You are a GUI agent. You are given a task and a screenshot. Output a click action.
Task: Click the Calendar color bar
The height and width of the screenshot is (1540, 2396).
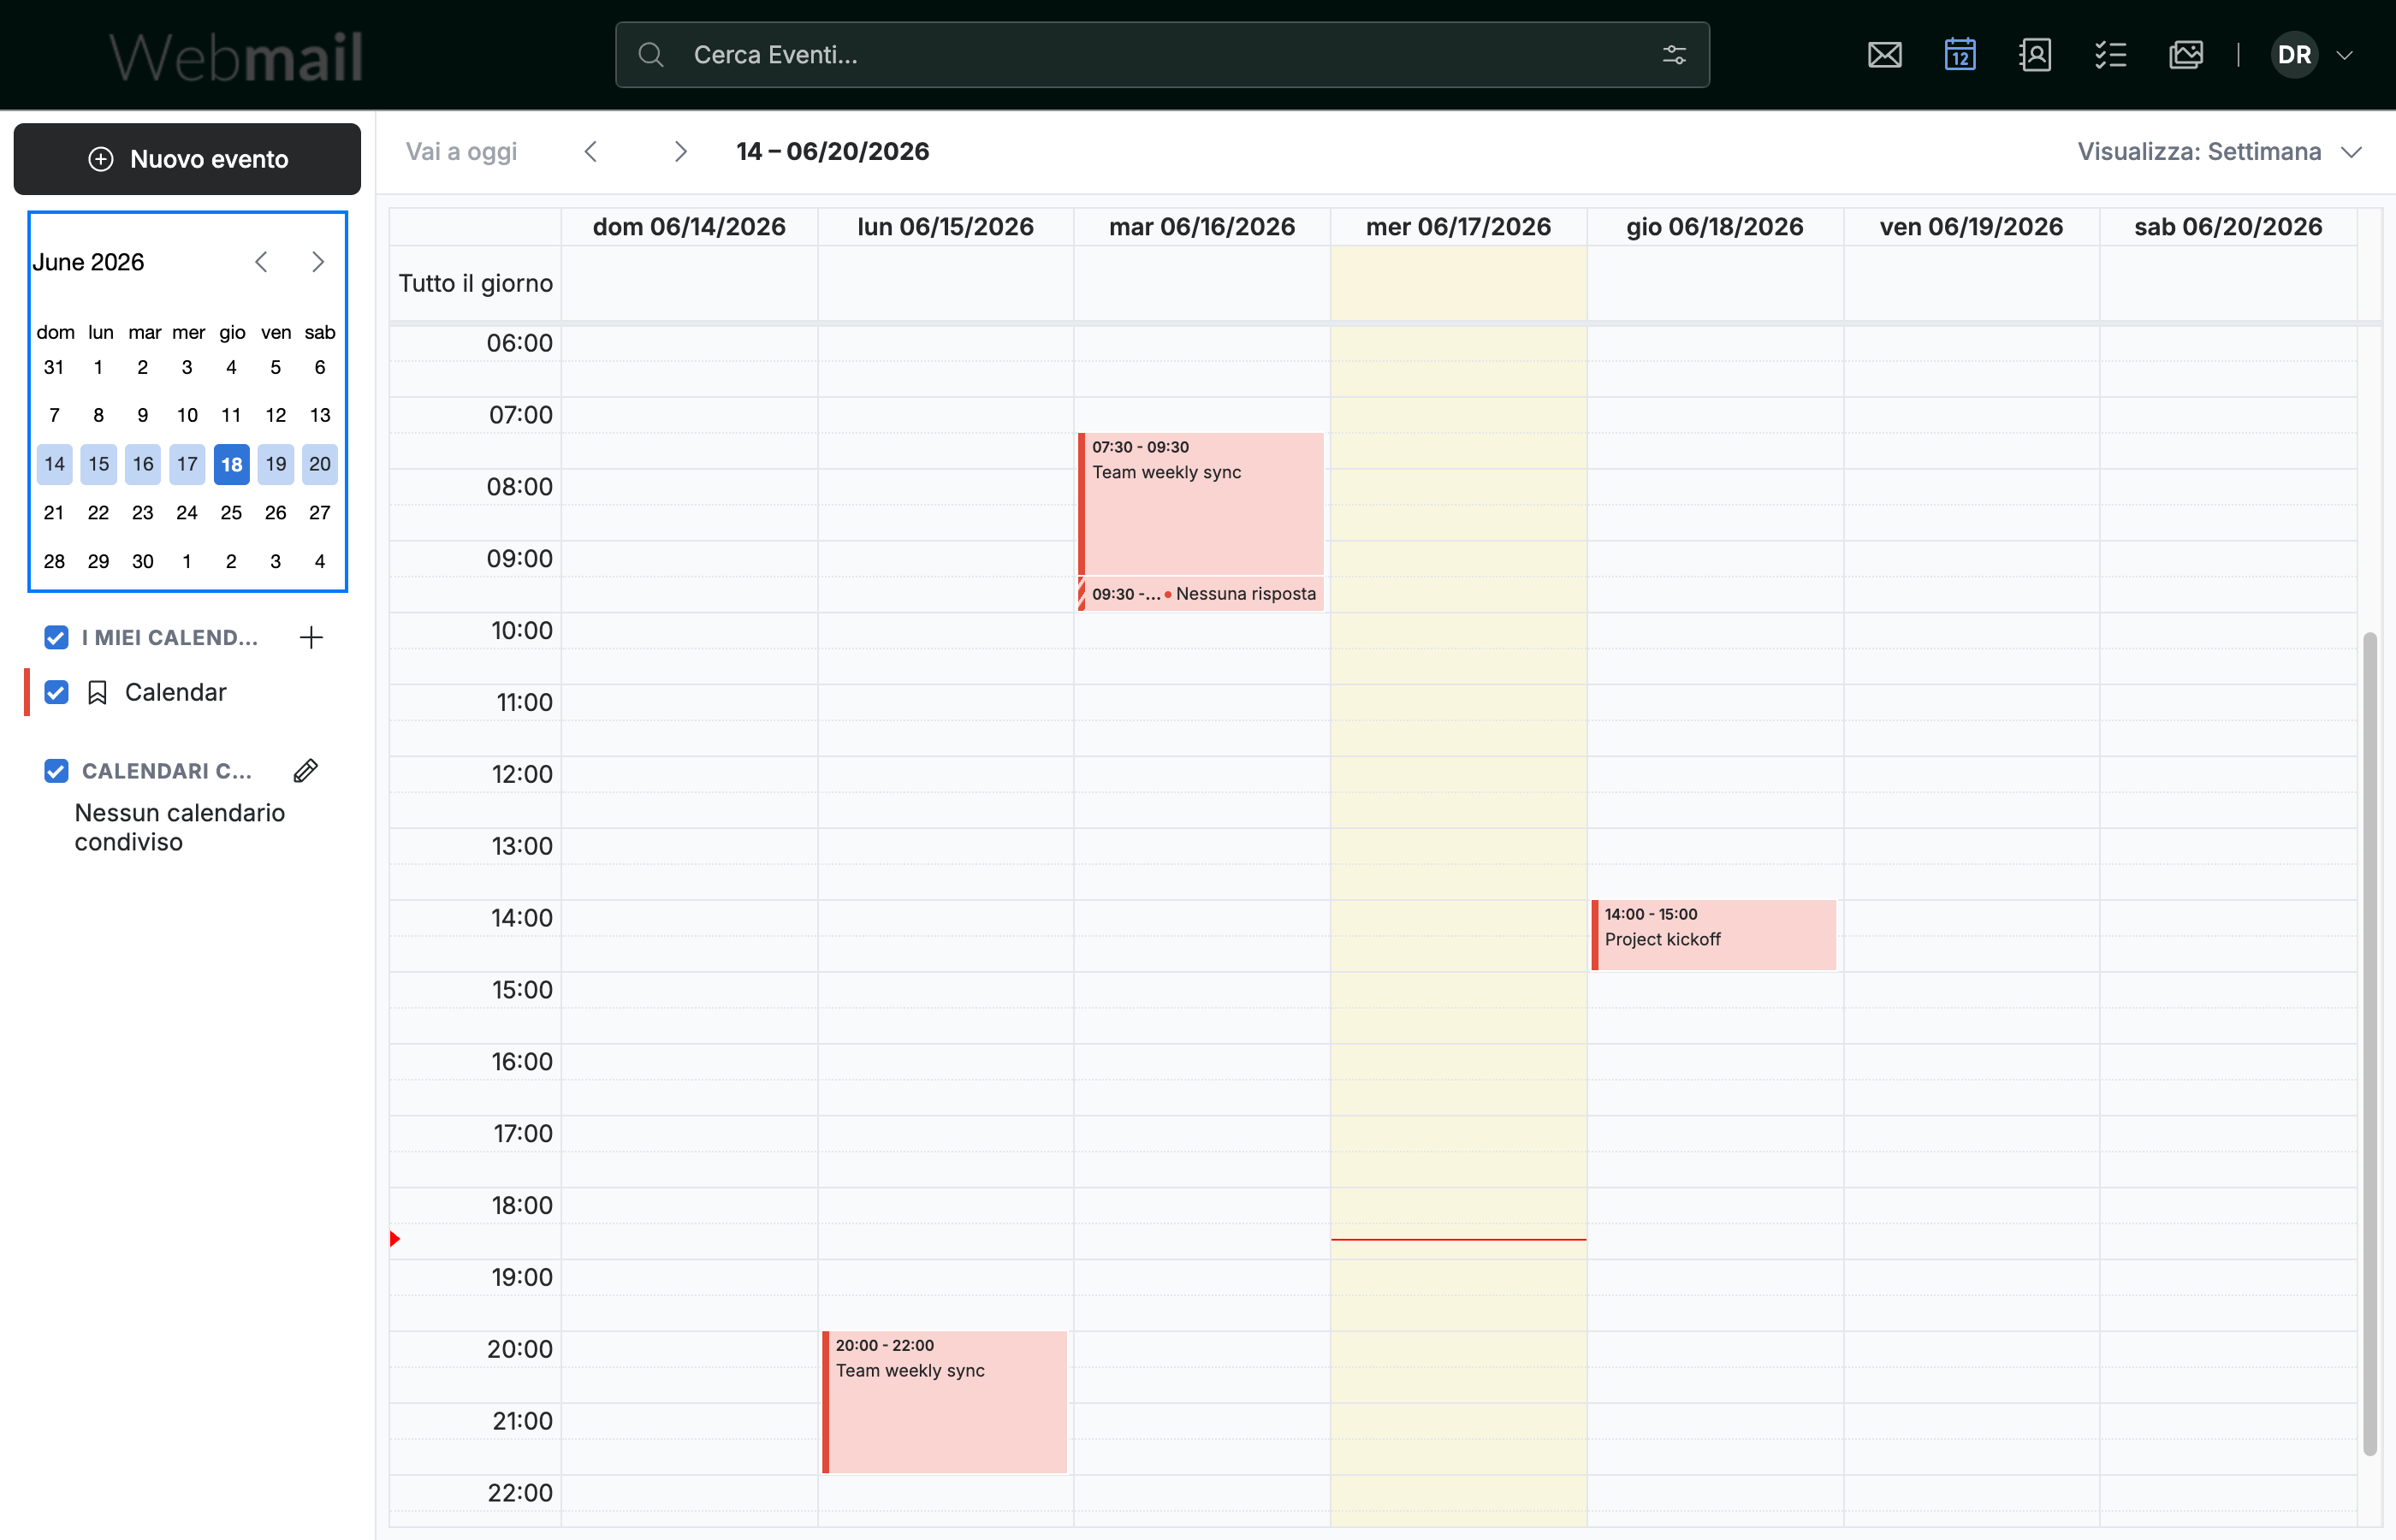(x=27, y=692)
